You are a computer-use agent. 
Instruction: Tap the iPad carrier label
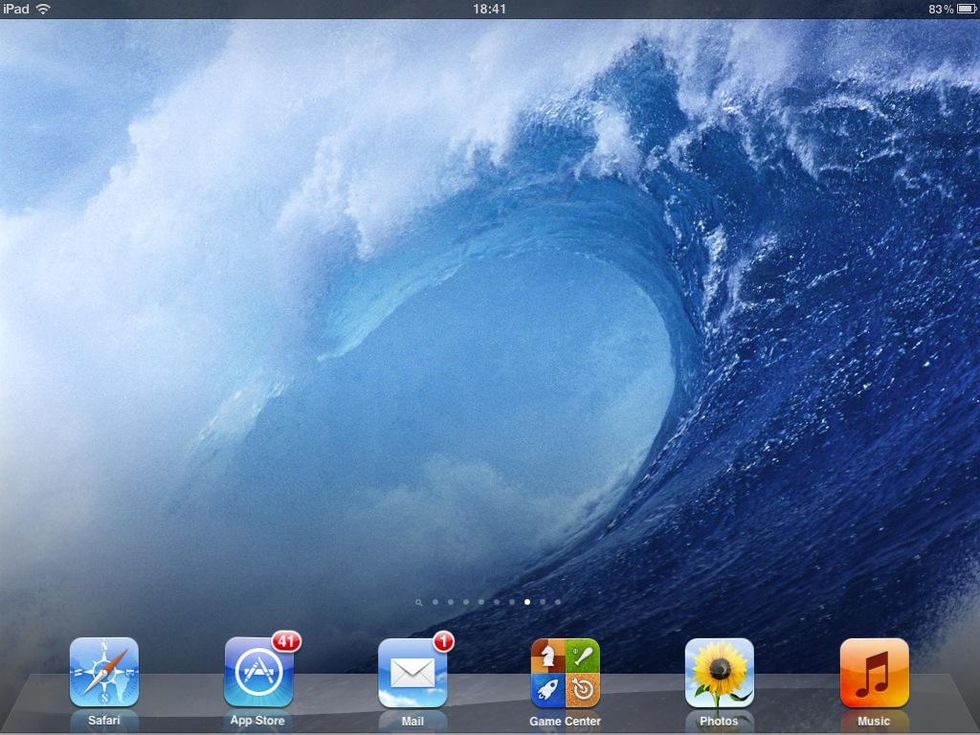coord(16,9)
